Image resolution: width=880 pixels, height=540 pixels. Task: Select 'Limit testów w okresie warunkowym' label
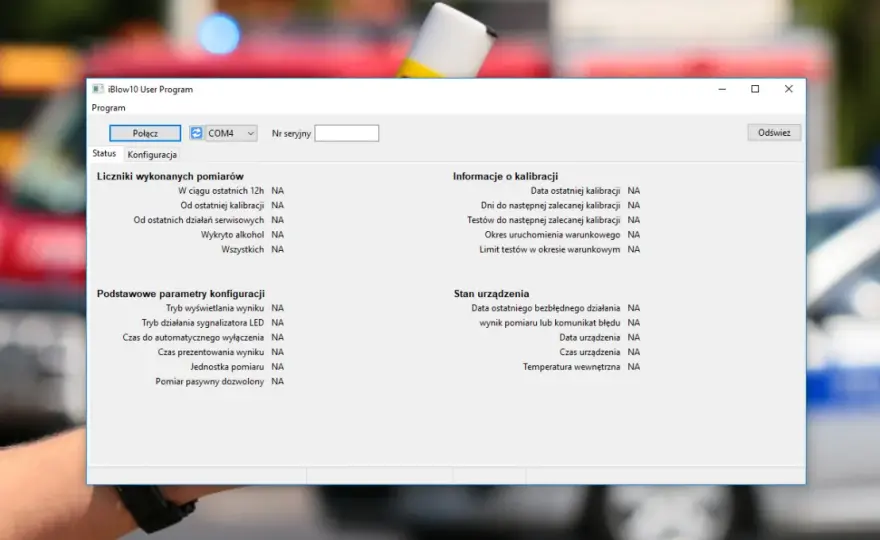pyautogui.click(x=550, y=249)
